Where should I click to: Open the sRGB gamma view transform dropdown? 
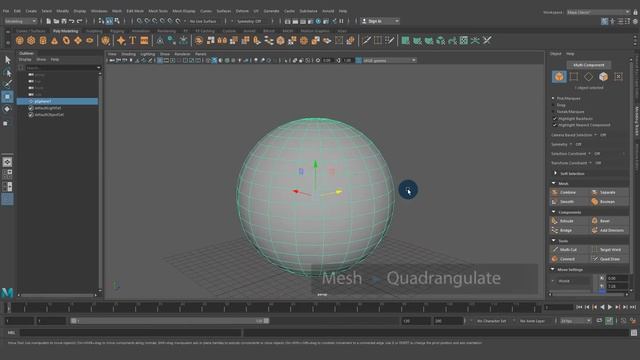coord(389,60)
